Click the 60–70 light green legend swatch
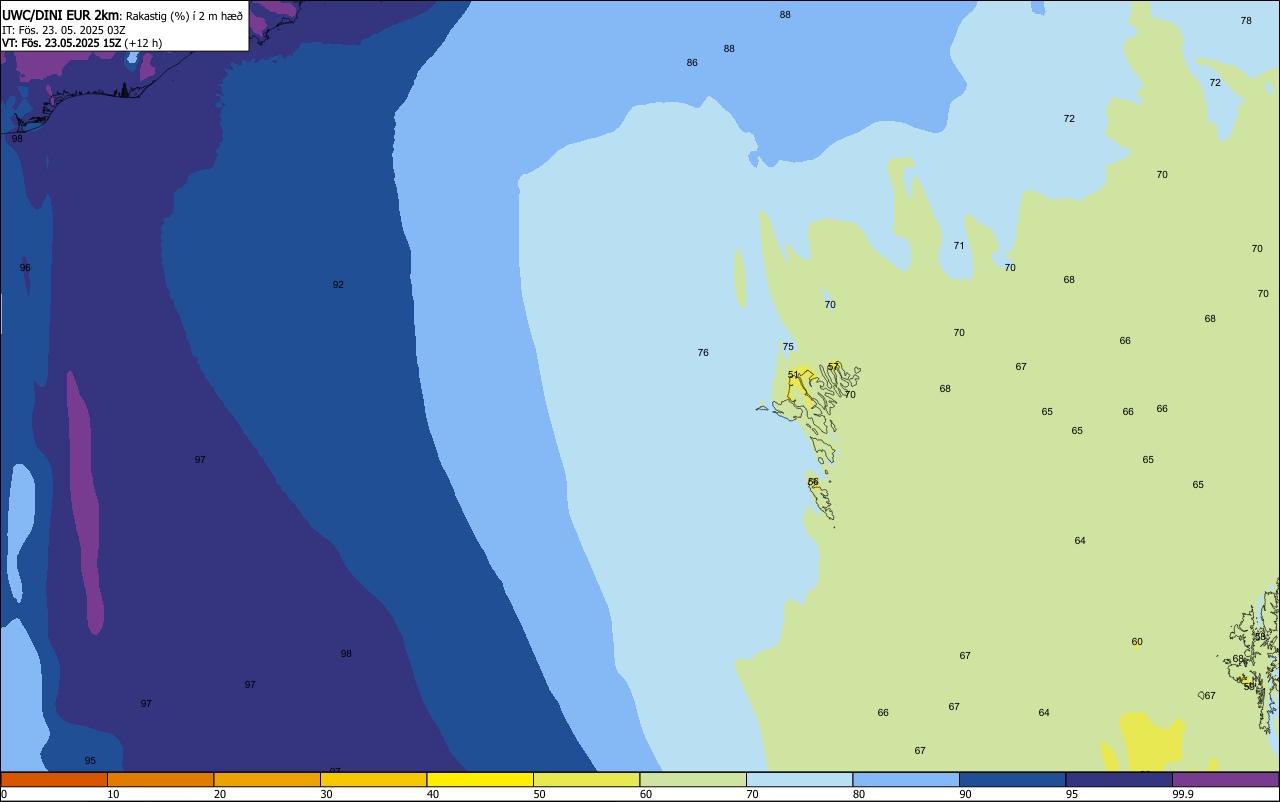1280x802 pixels. 693,779
